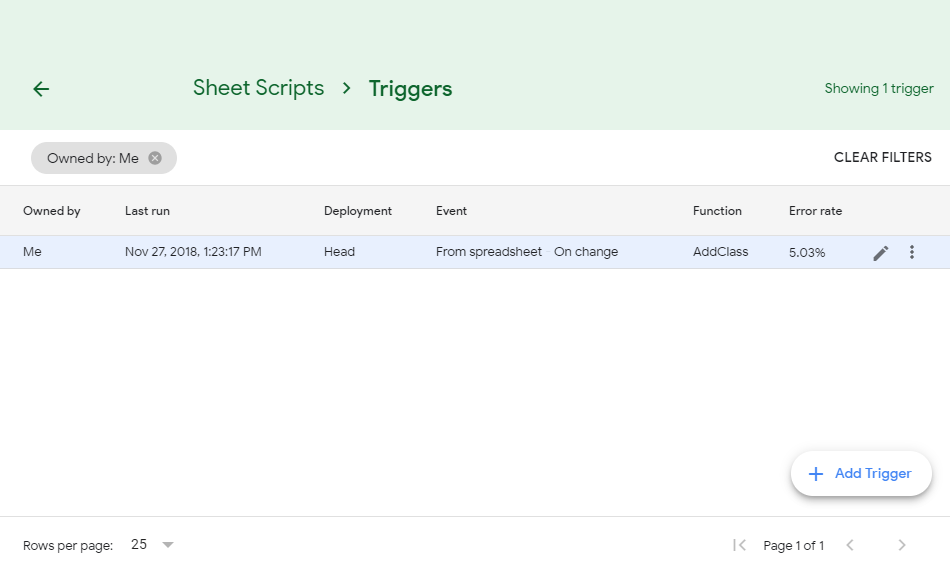Click the AddClass function name in row
The width and height of the screenshot is (950, 568).
(x=720, y=252)
